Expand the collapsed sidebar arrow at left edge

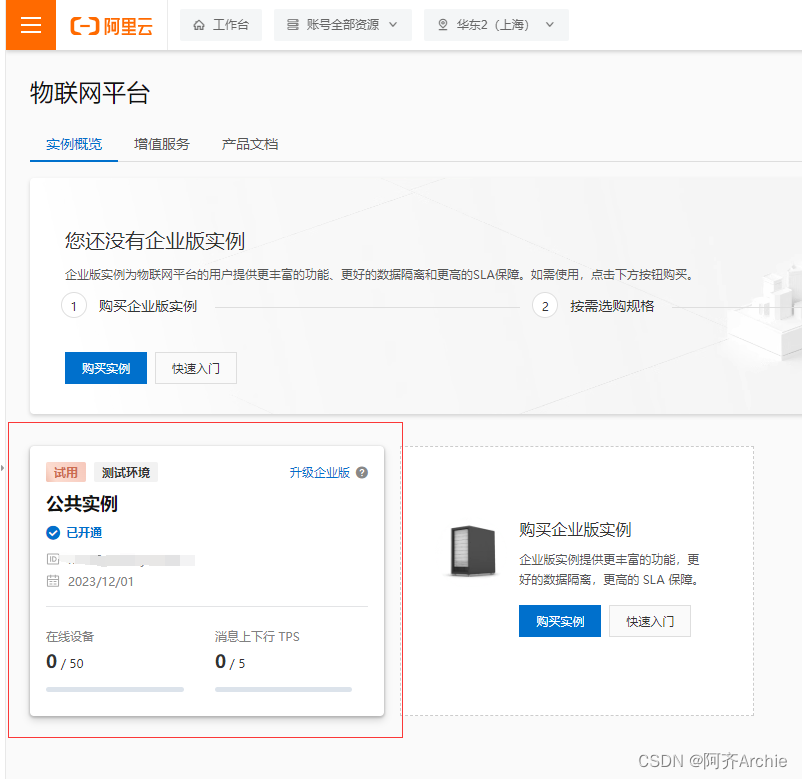3,468
